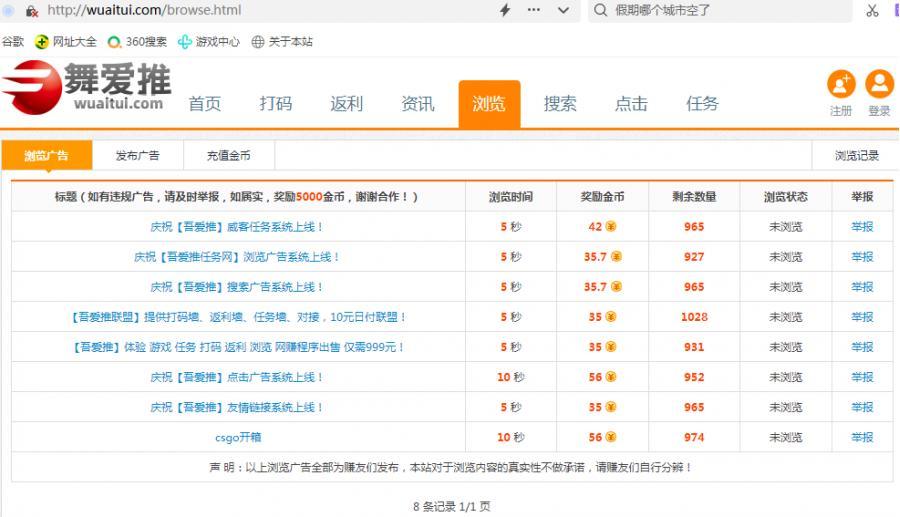Open the 谷歌 bookmark

pyautogui.click(x=13, y=41)
